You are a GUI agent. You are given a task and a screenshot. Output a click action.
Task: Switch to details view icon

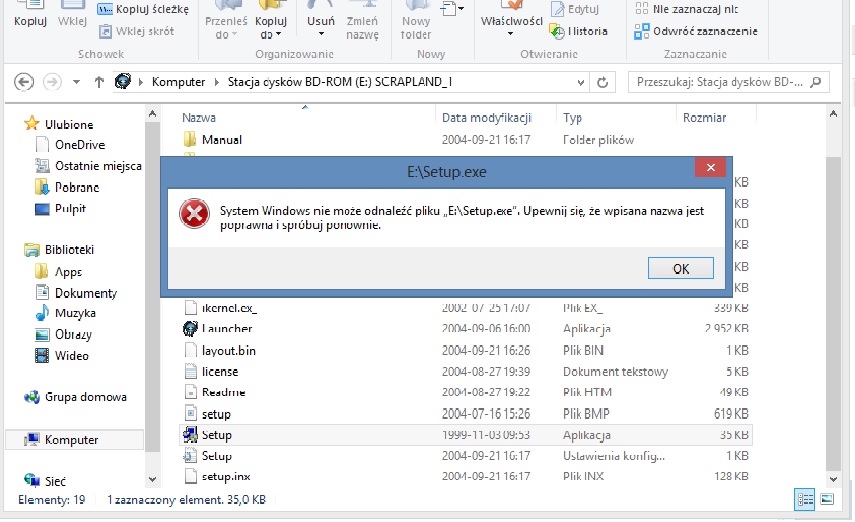coord(805,499)
